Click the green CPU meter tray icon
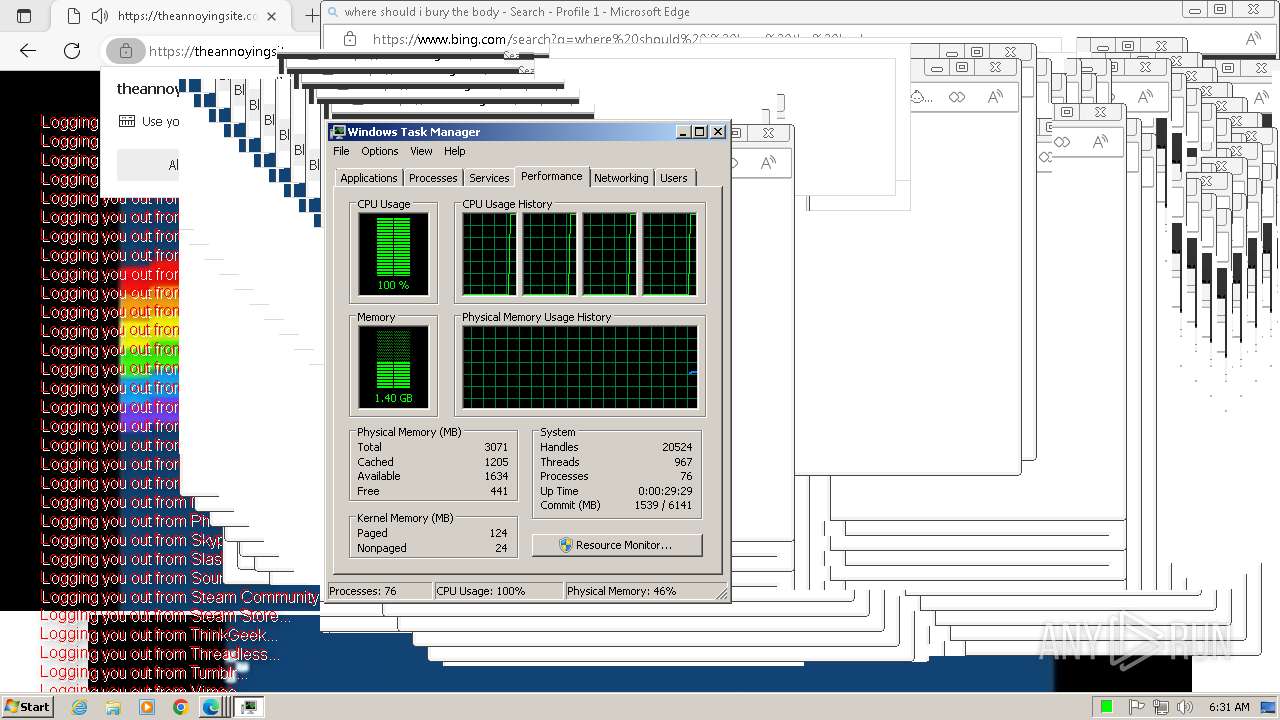The height and width of the screenshot is (720, 1280). (1106, 707)
